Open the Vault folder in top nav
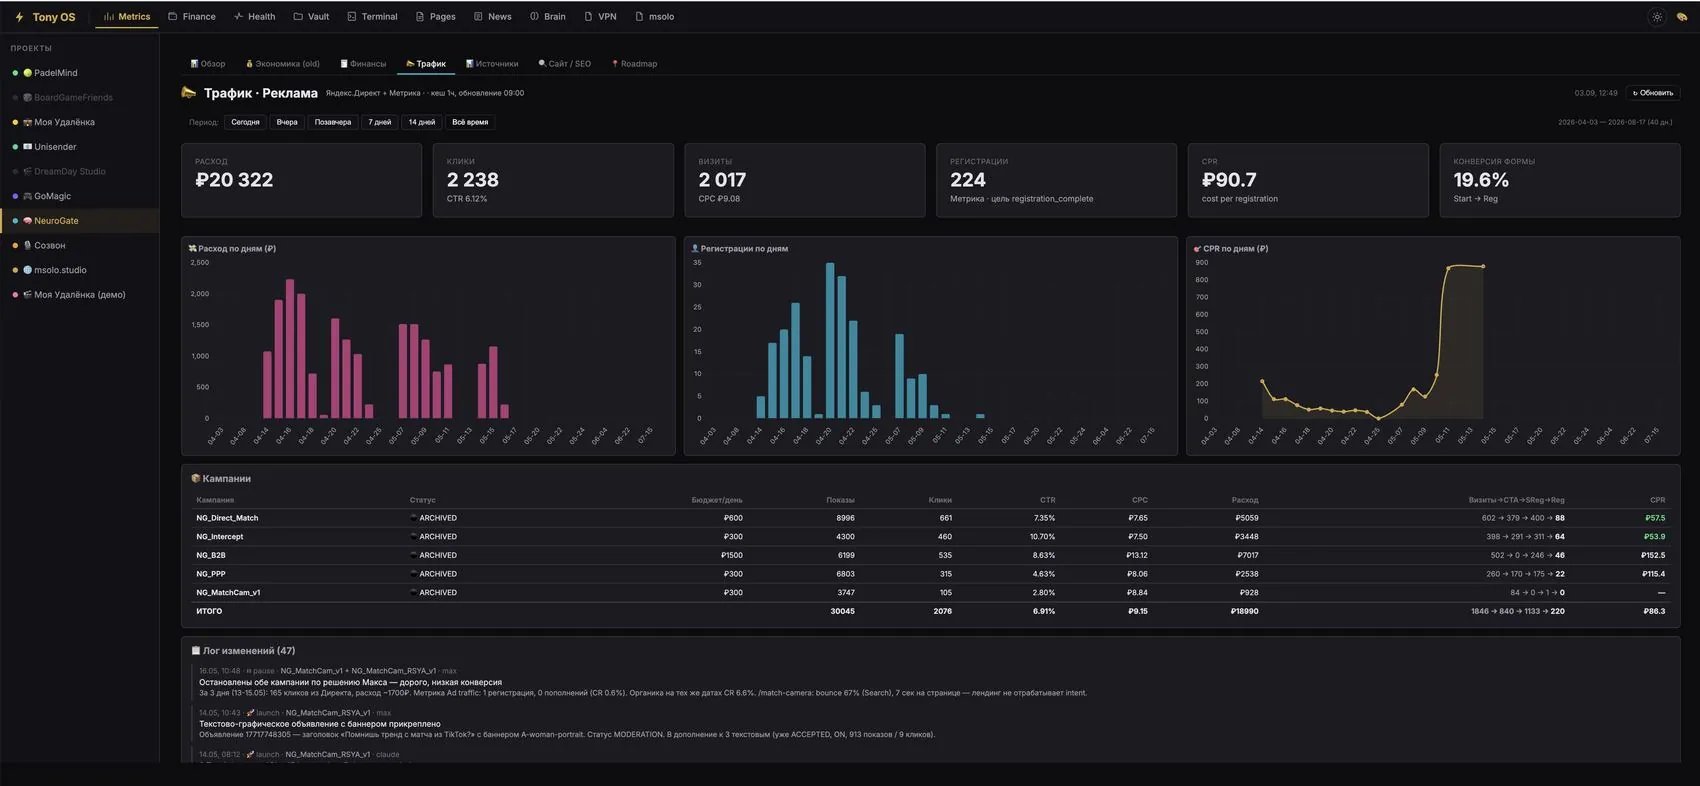Viewport: 1700px width, 786px height. click(311, 17)
